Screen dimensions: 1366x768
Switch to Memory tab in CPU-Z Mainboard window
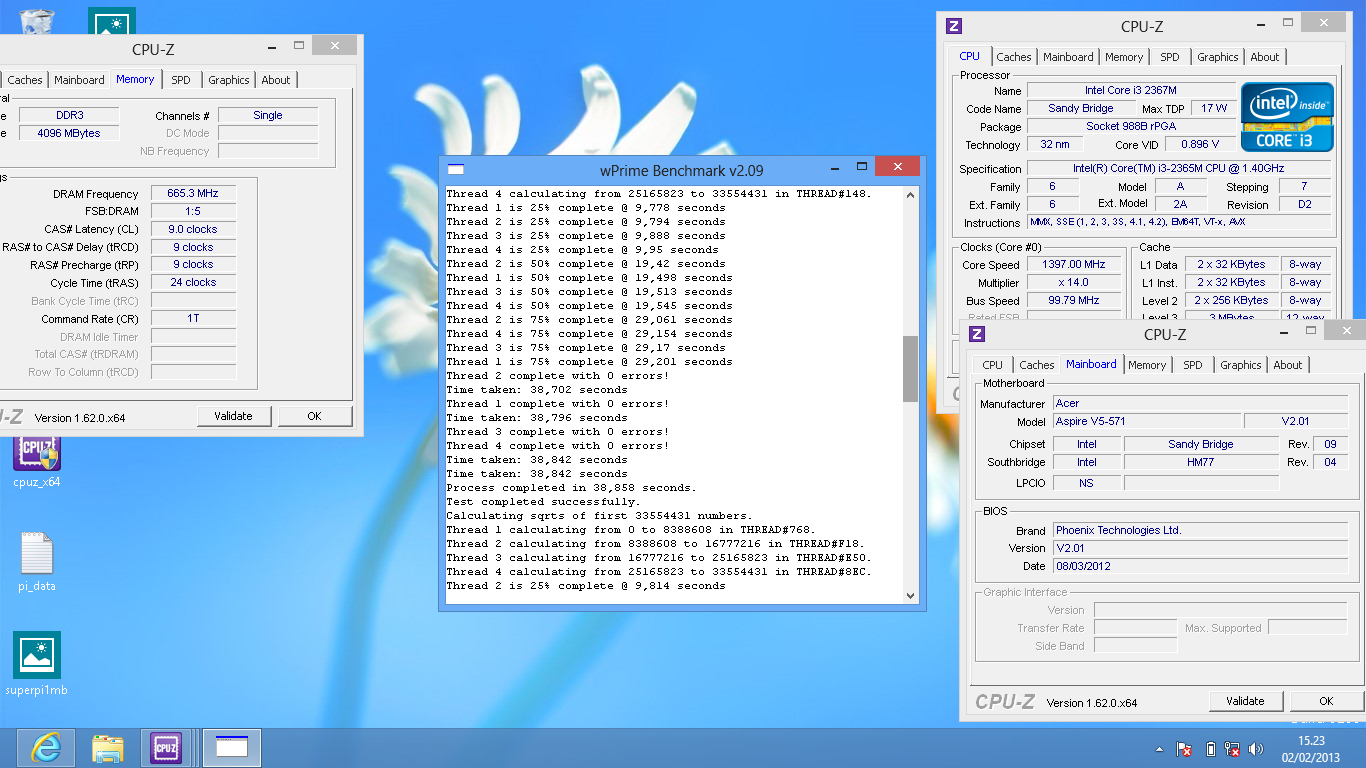point(1147,365)
